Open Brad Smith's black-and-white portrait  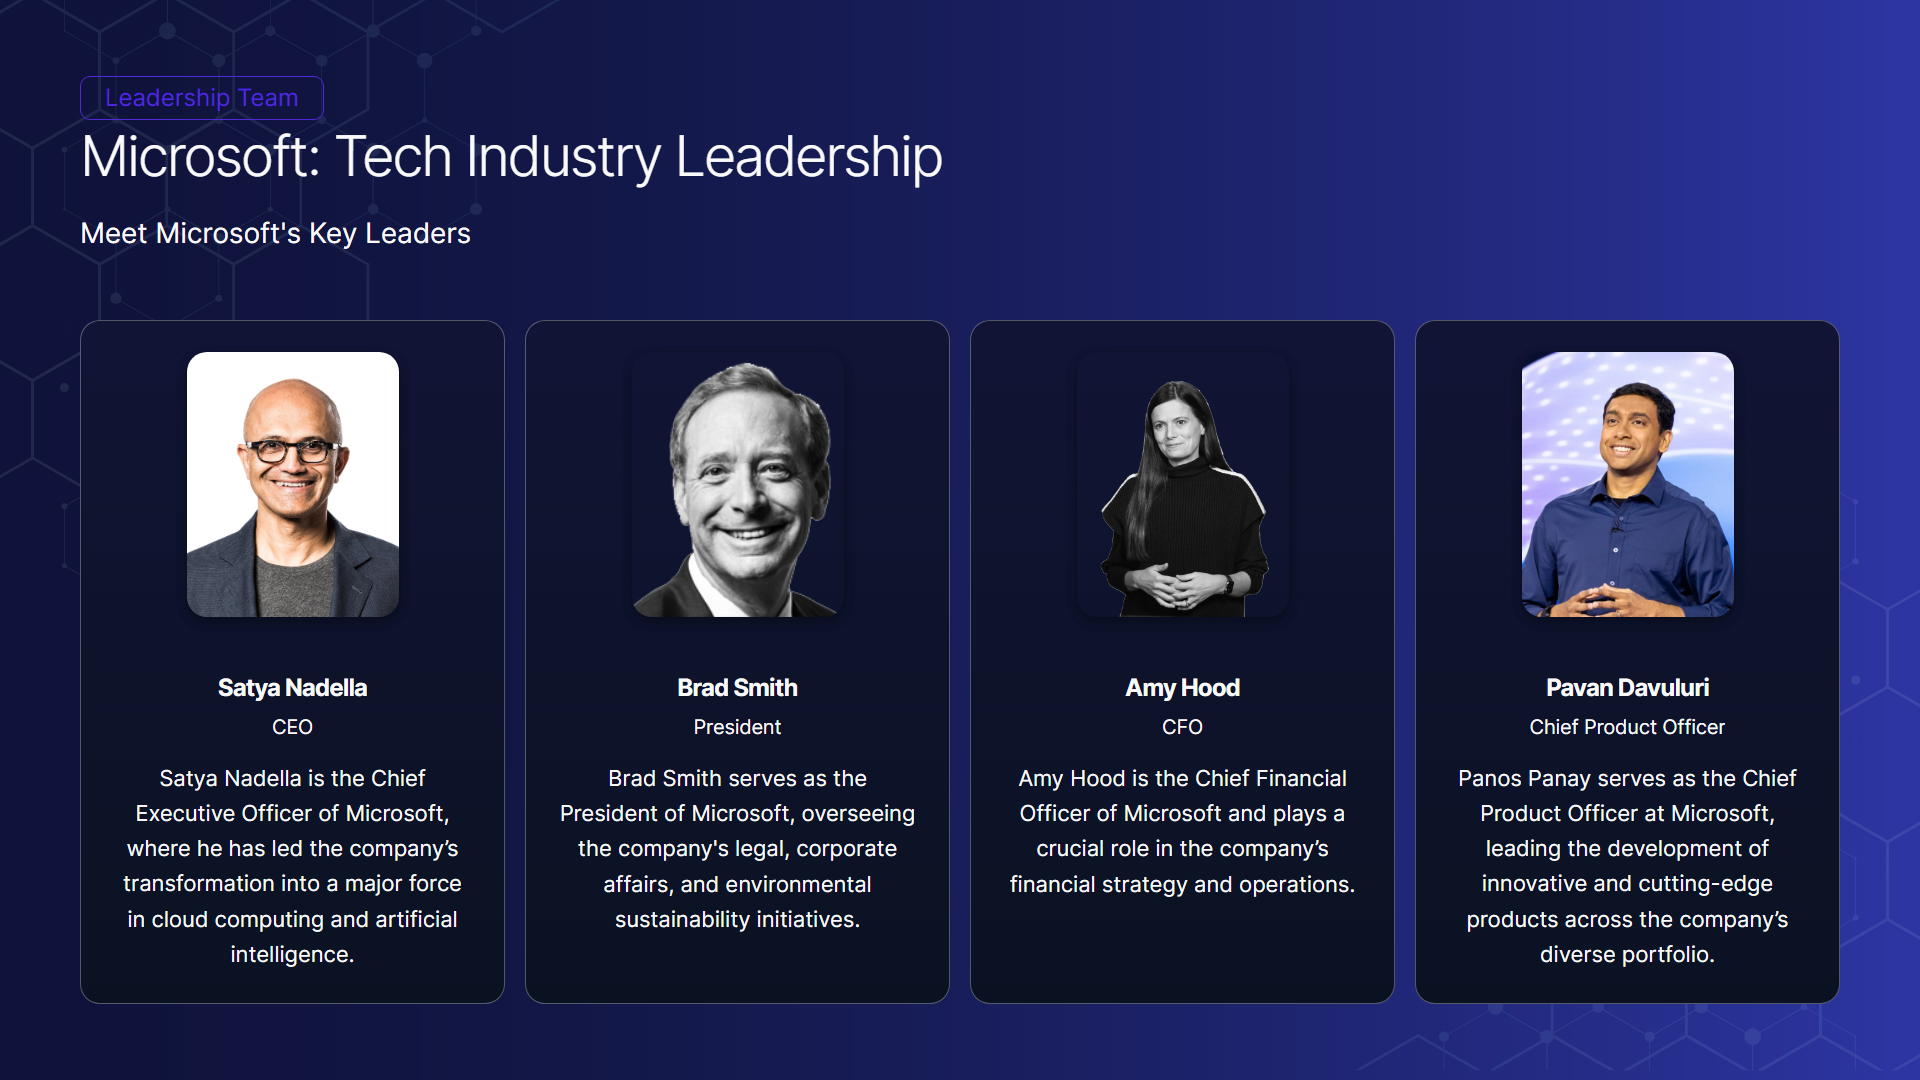[737, 484]
